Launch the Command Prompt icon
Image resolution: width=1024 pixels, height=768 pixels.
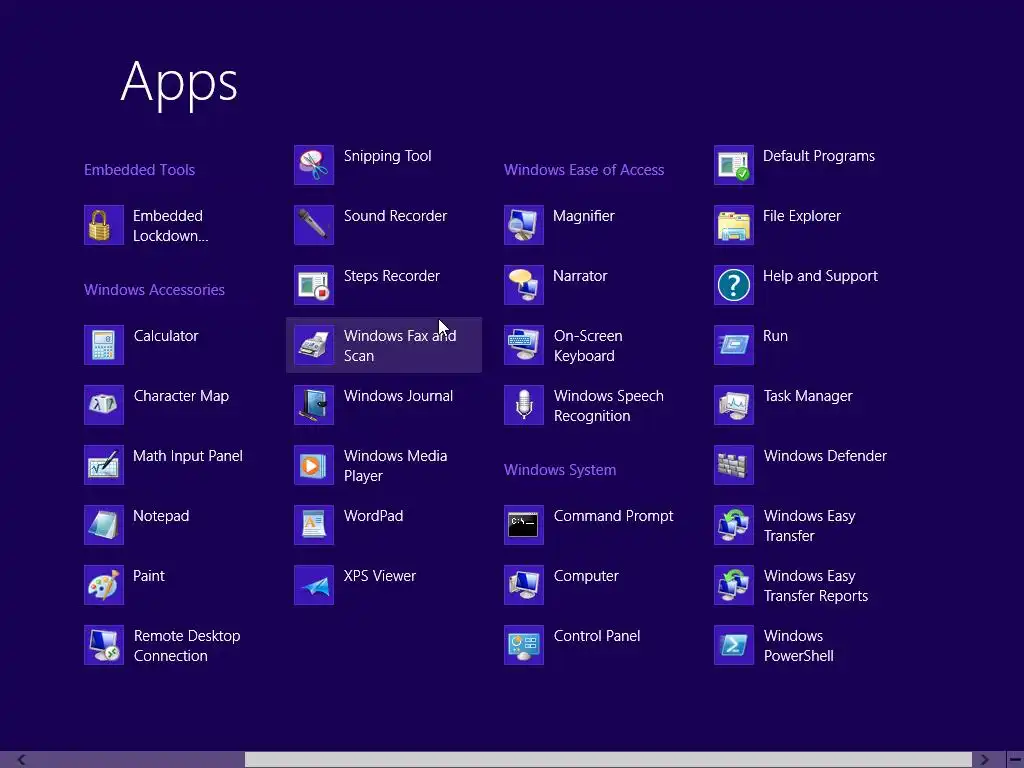click(524, 525)
